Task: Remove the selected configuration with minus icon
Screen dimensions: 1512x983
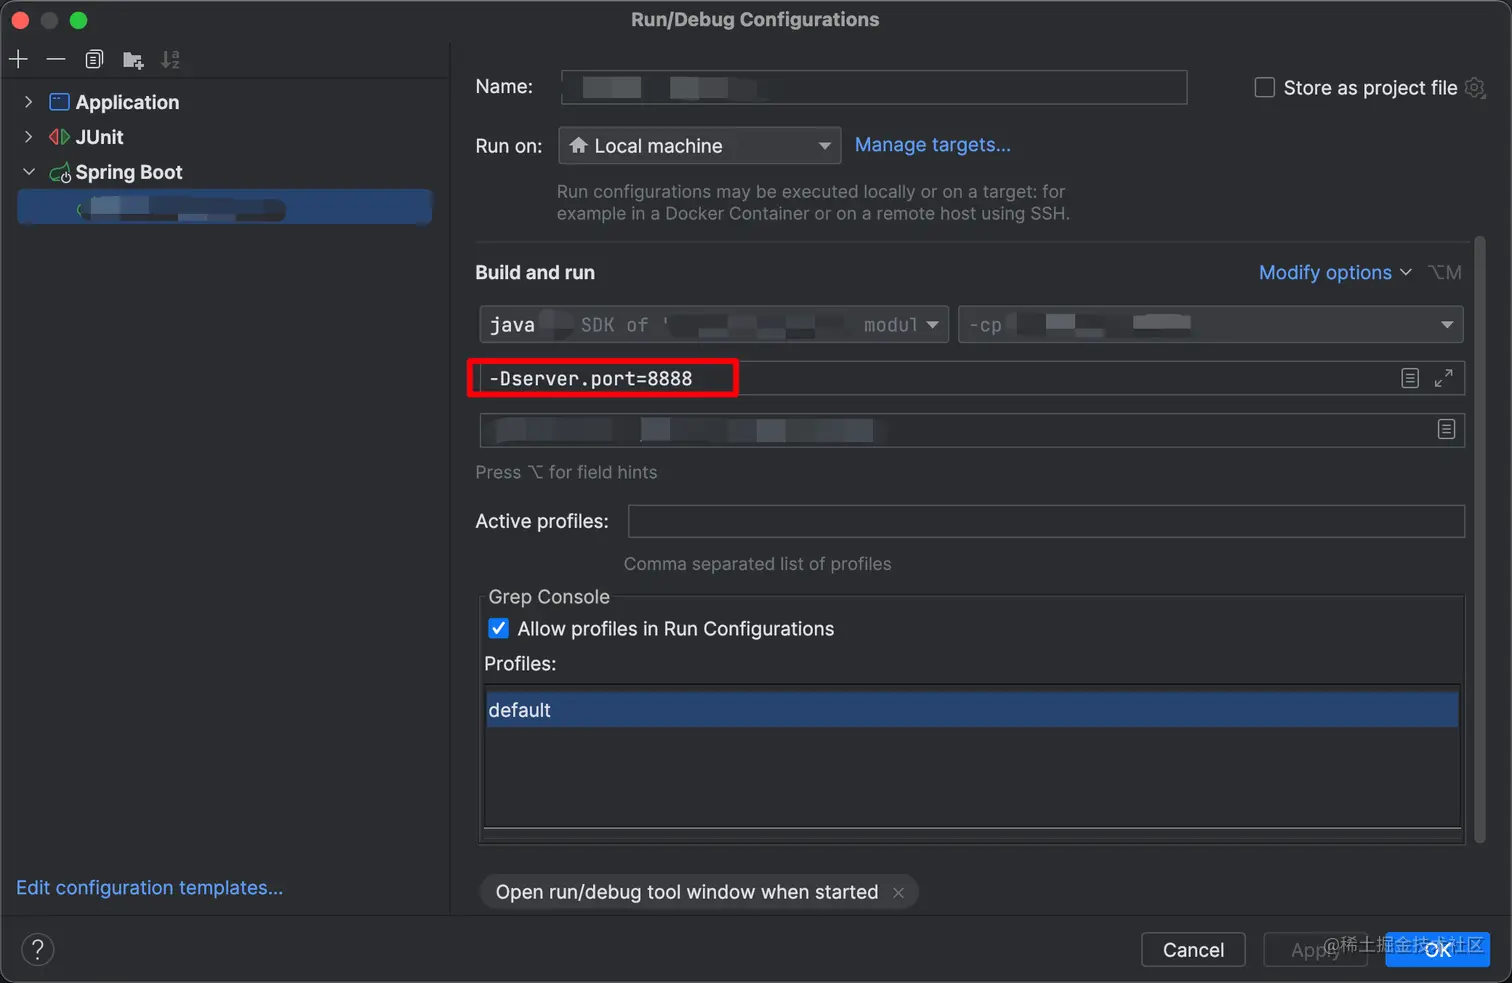Action: 56,60
